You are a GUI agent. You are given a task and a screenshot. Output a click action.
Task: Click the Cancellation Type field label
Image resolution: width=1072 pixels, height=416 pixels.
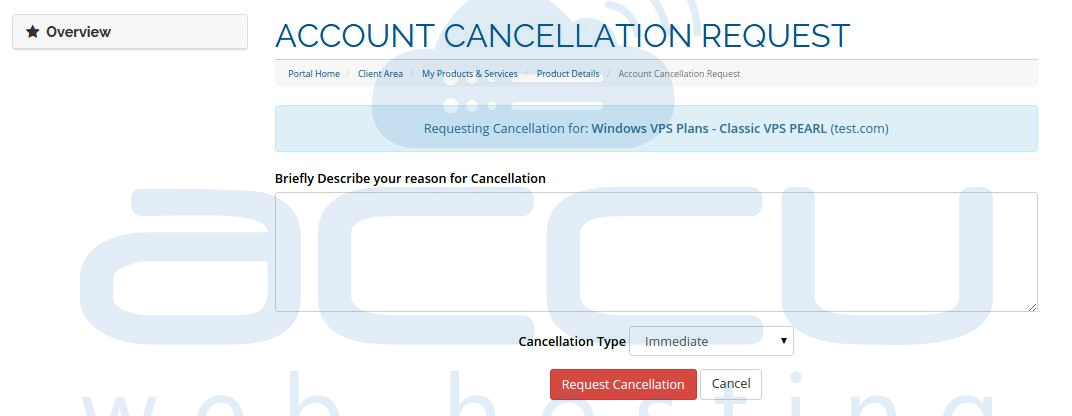[572, 341]
